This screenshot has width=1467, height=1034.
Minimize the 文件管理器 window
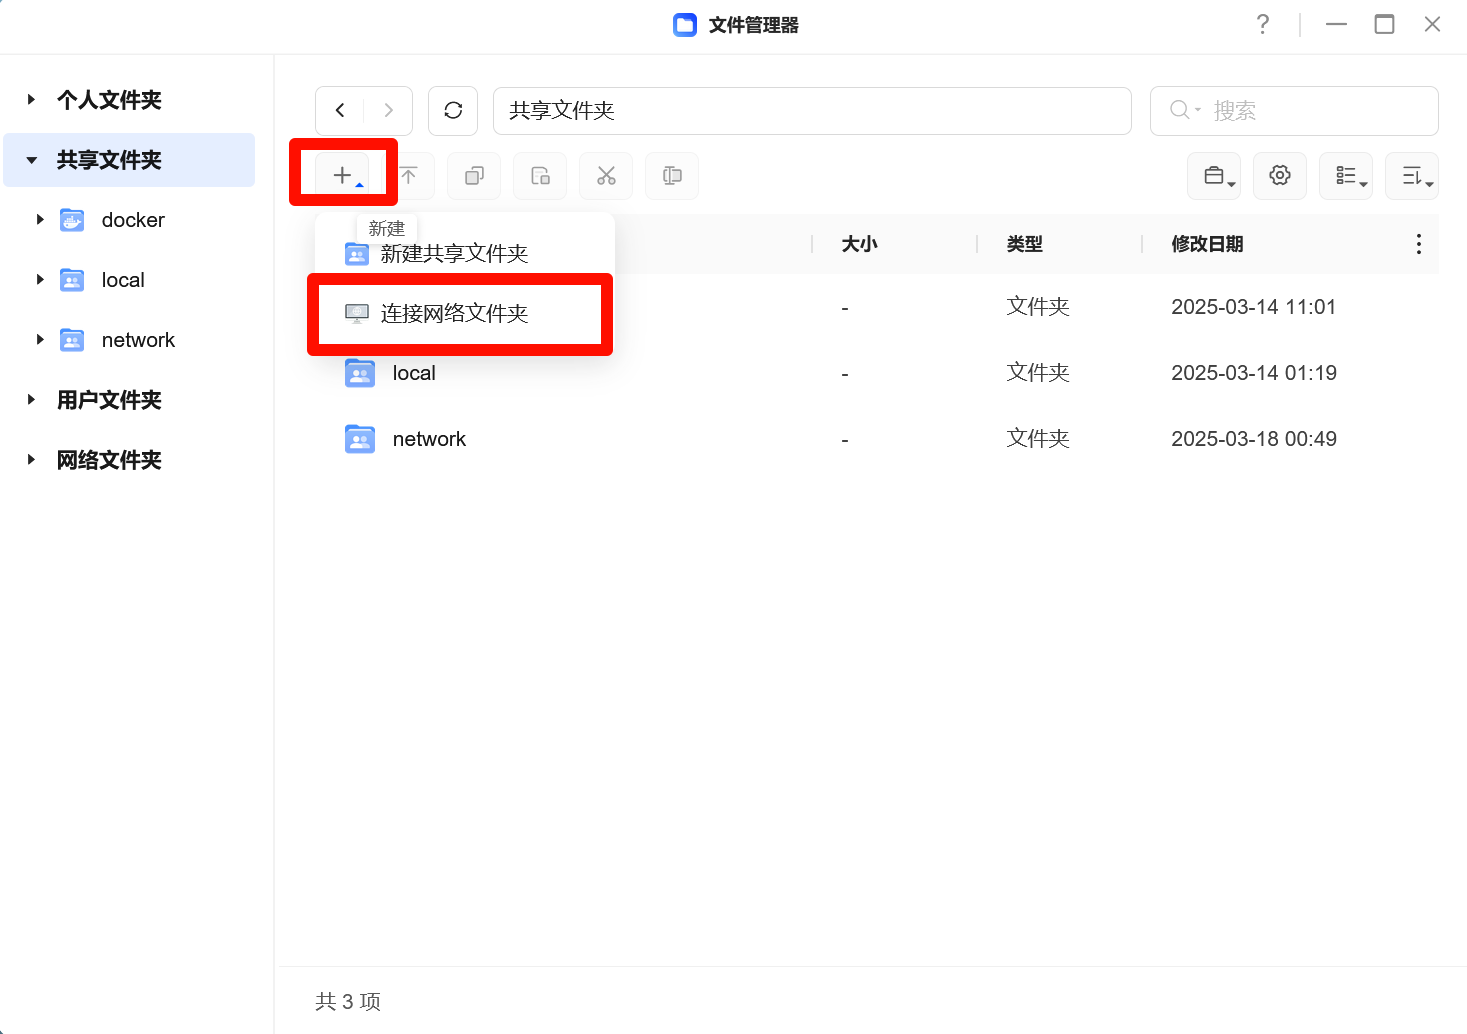click(x=1336, y=24)
